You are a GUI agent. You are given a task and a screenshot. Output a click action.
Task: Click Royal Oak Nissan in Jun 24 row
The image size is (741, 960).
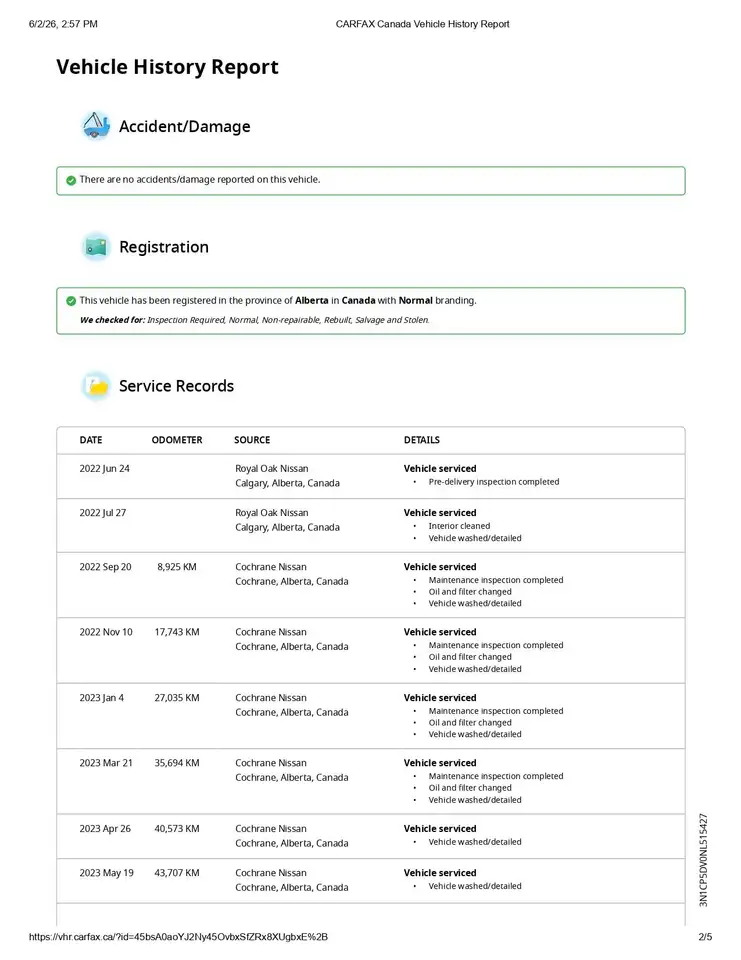[x=271, y=468]
